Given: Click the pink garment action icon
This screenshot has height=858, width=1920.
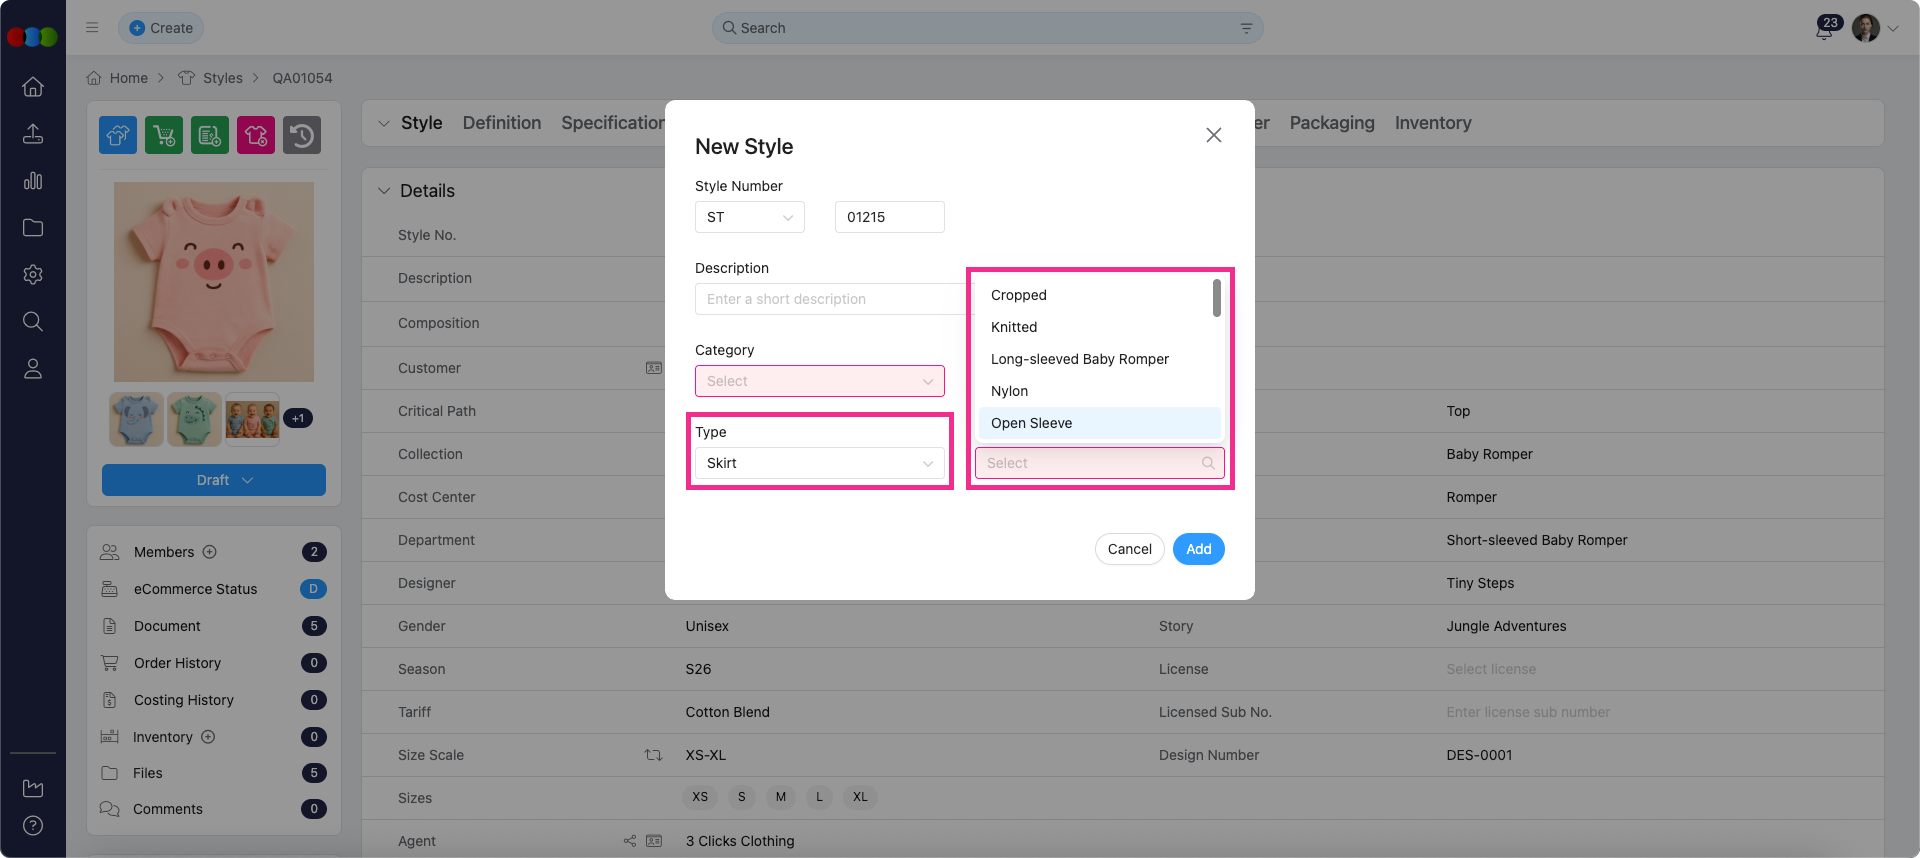Looking at the screenshot, I should pyautogui.click(x=256, y=135).
